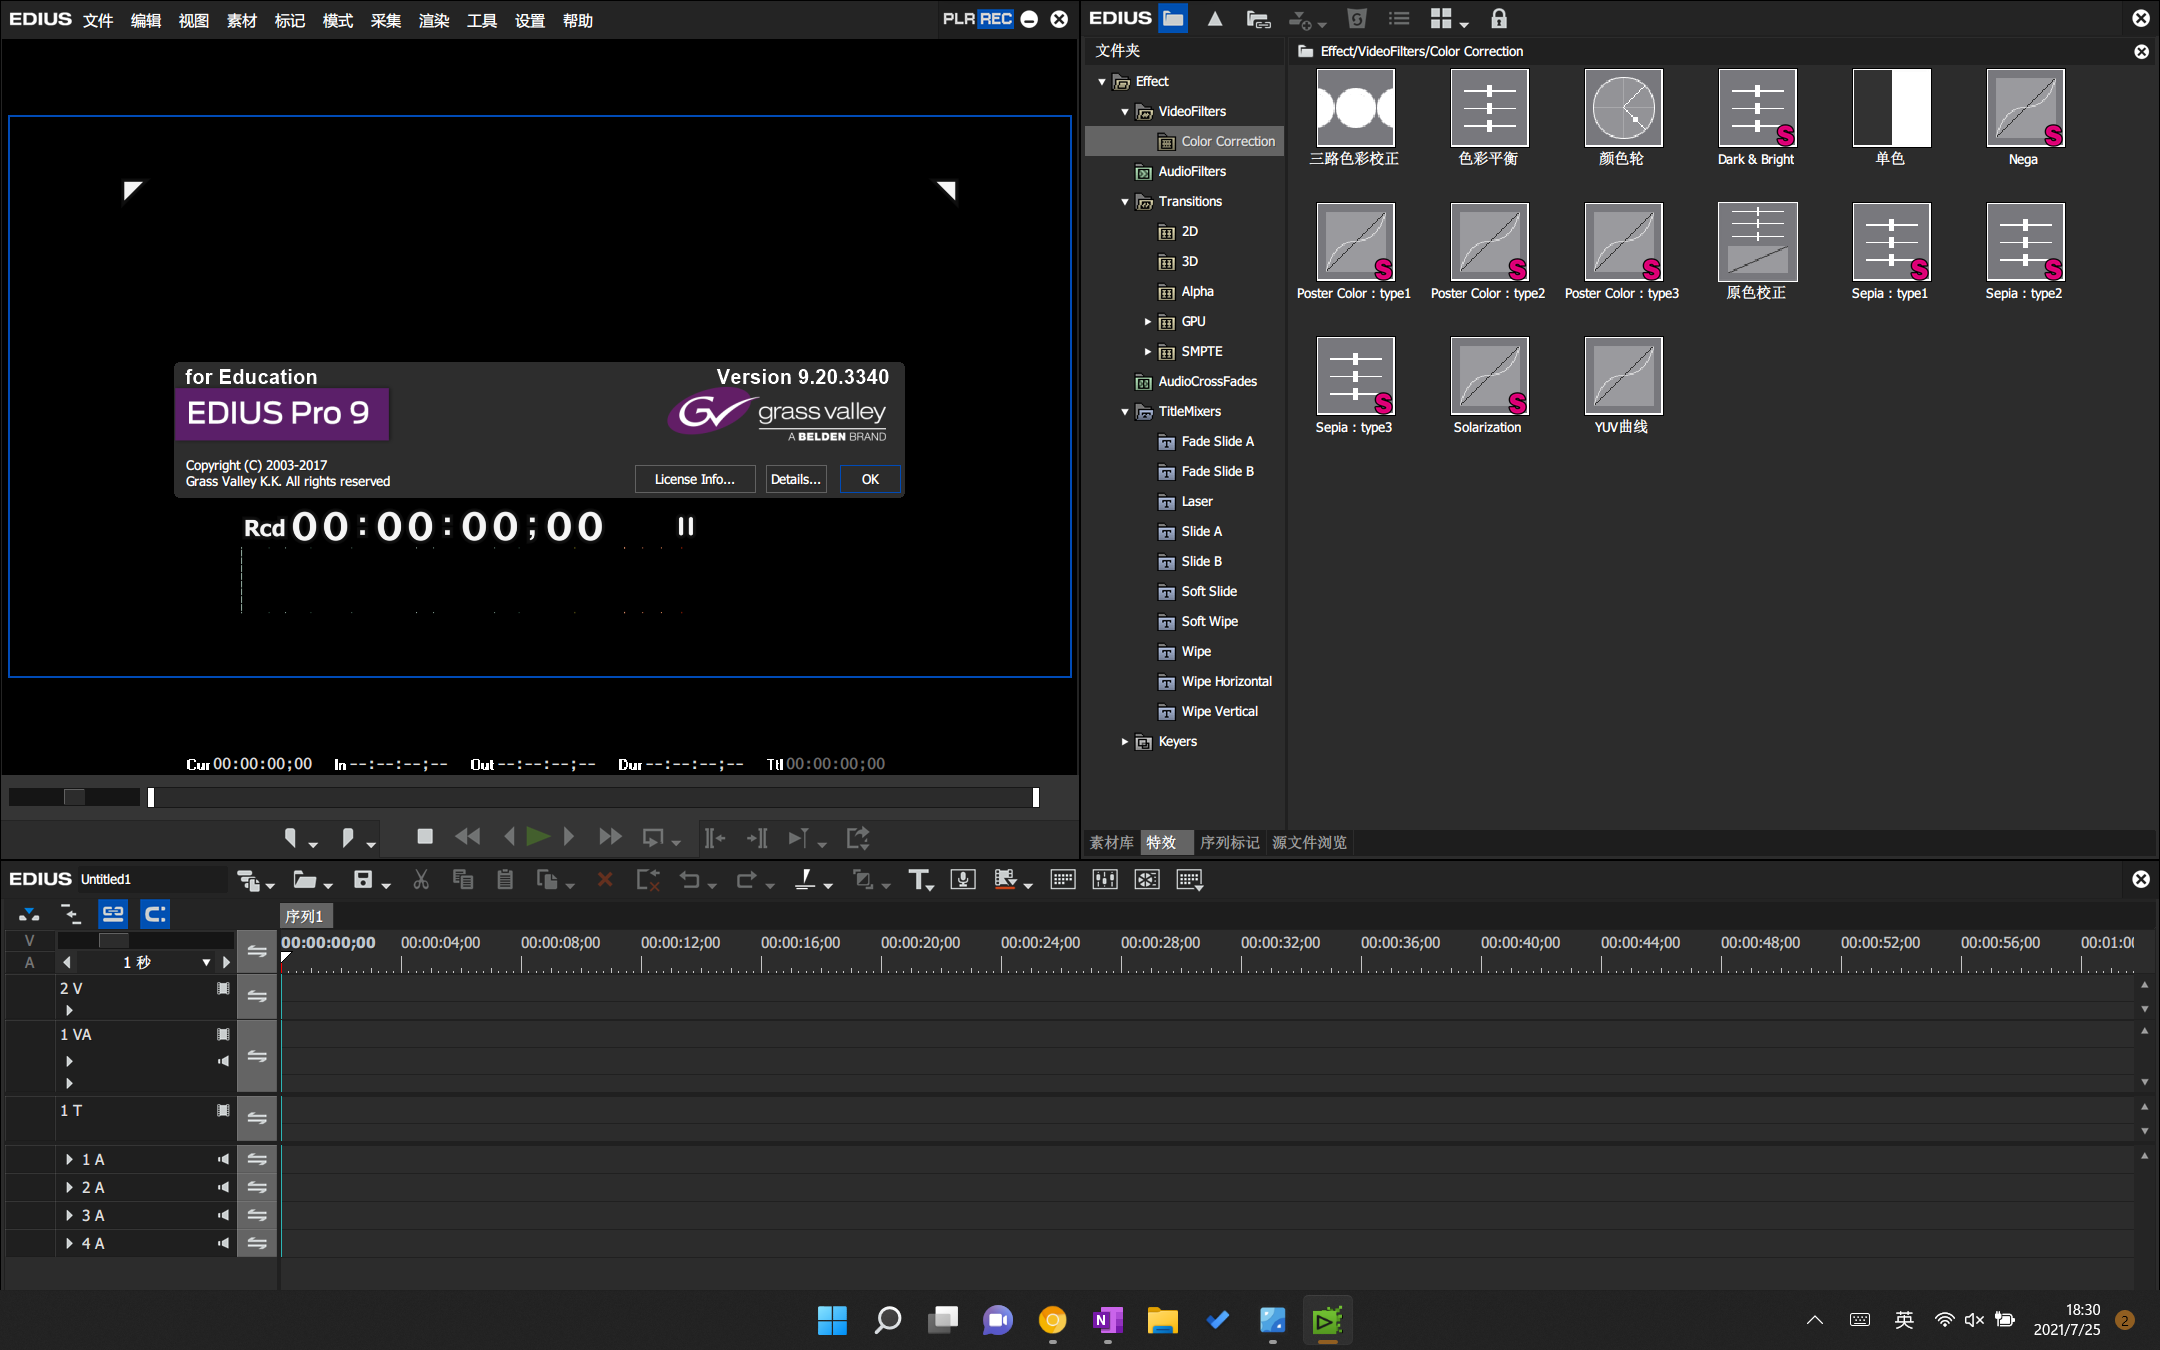This screenshot has height=1350, width=2160.
Task: Expand the Keyers folder in effect tree
Action: point(1124,742)
